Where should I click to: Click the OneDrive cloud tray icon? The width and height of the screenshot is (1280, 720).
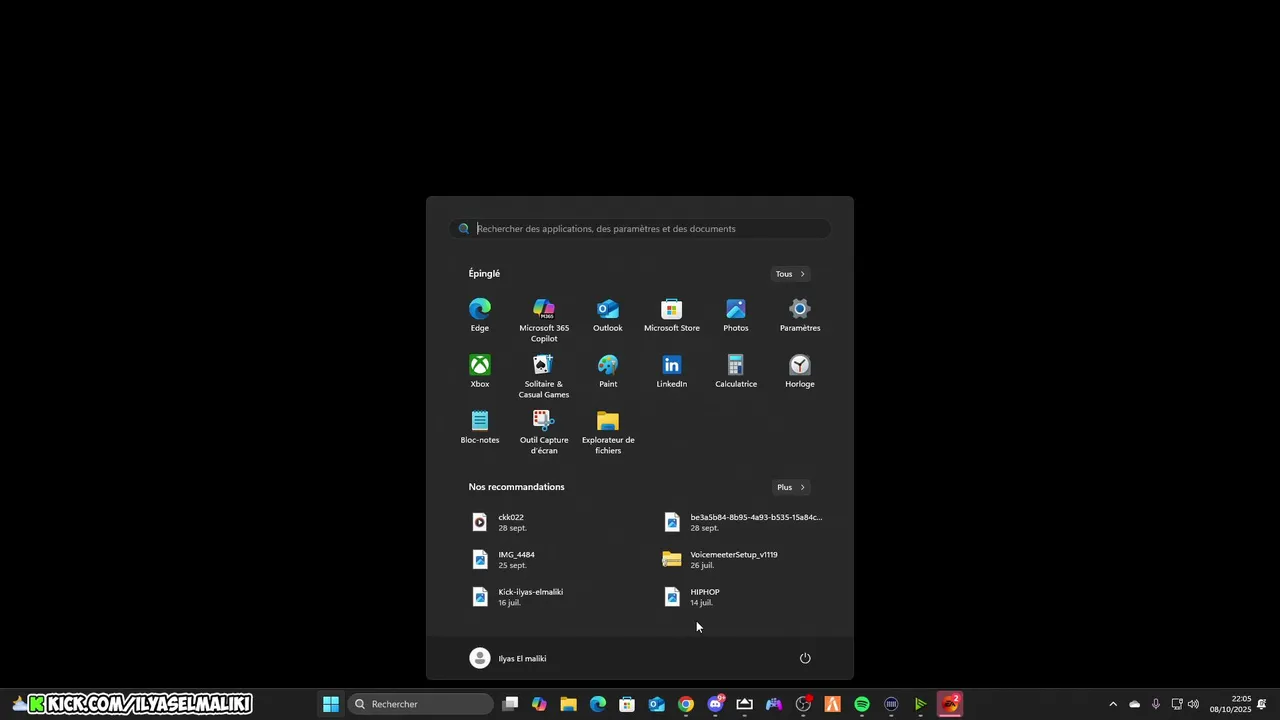click(1134, 704)
